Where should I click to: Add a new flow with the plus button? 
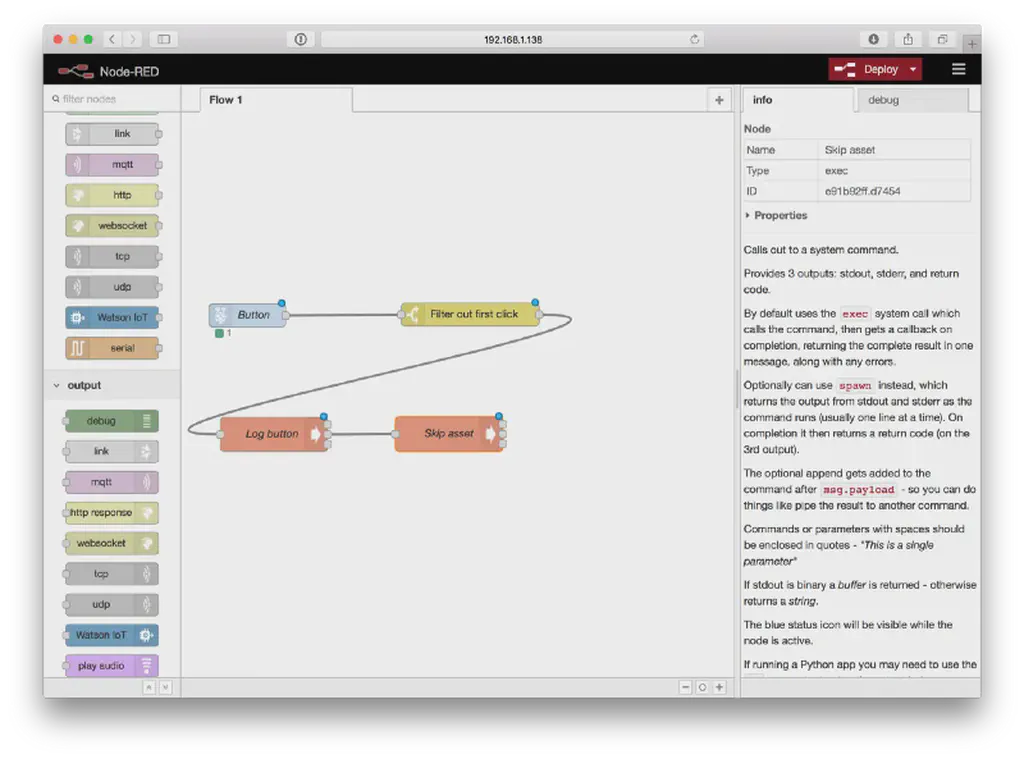click(x=719, y=101)
